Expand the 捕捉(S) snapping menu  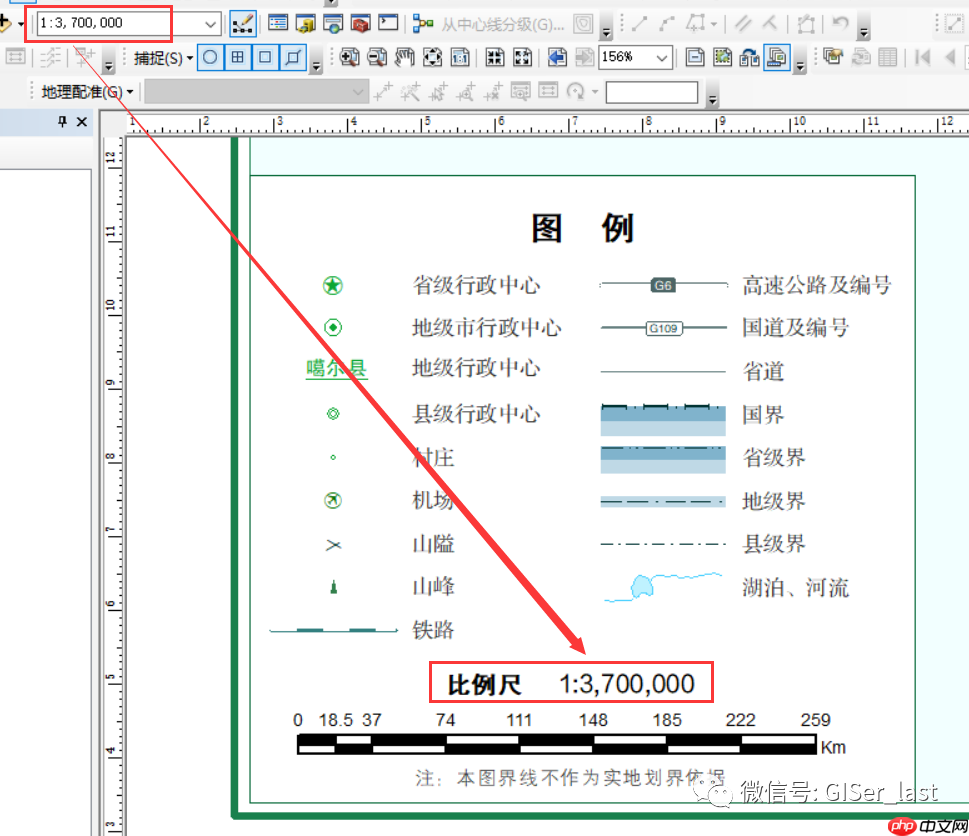coord(160,58)
